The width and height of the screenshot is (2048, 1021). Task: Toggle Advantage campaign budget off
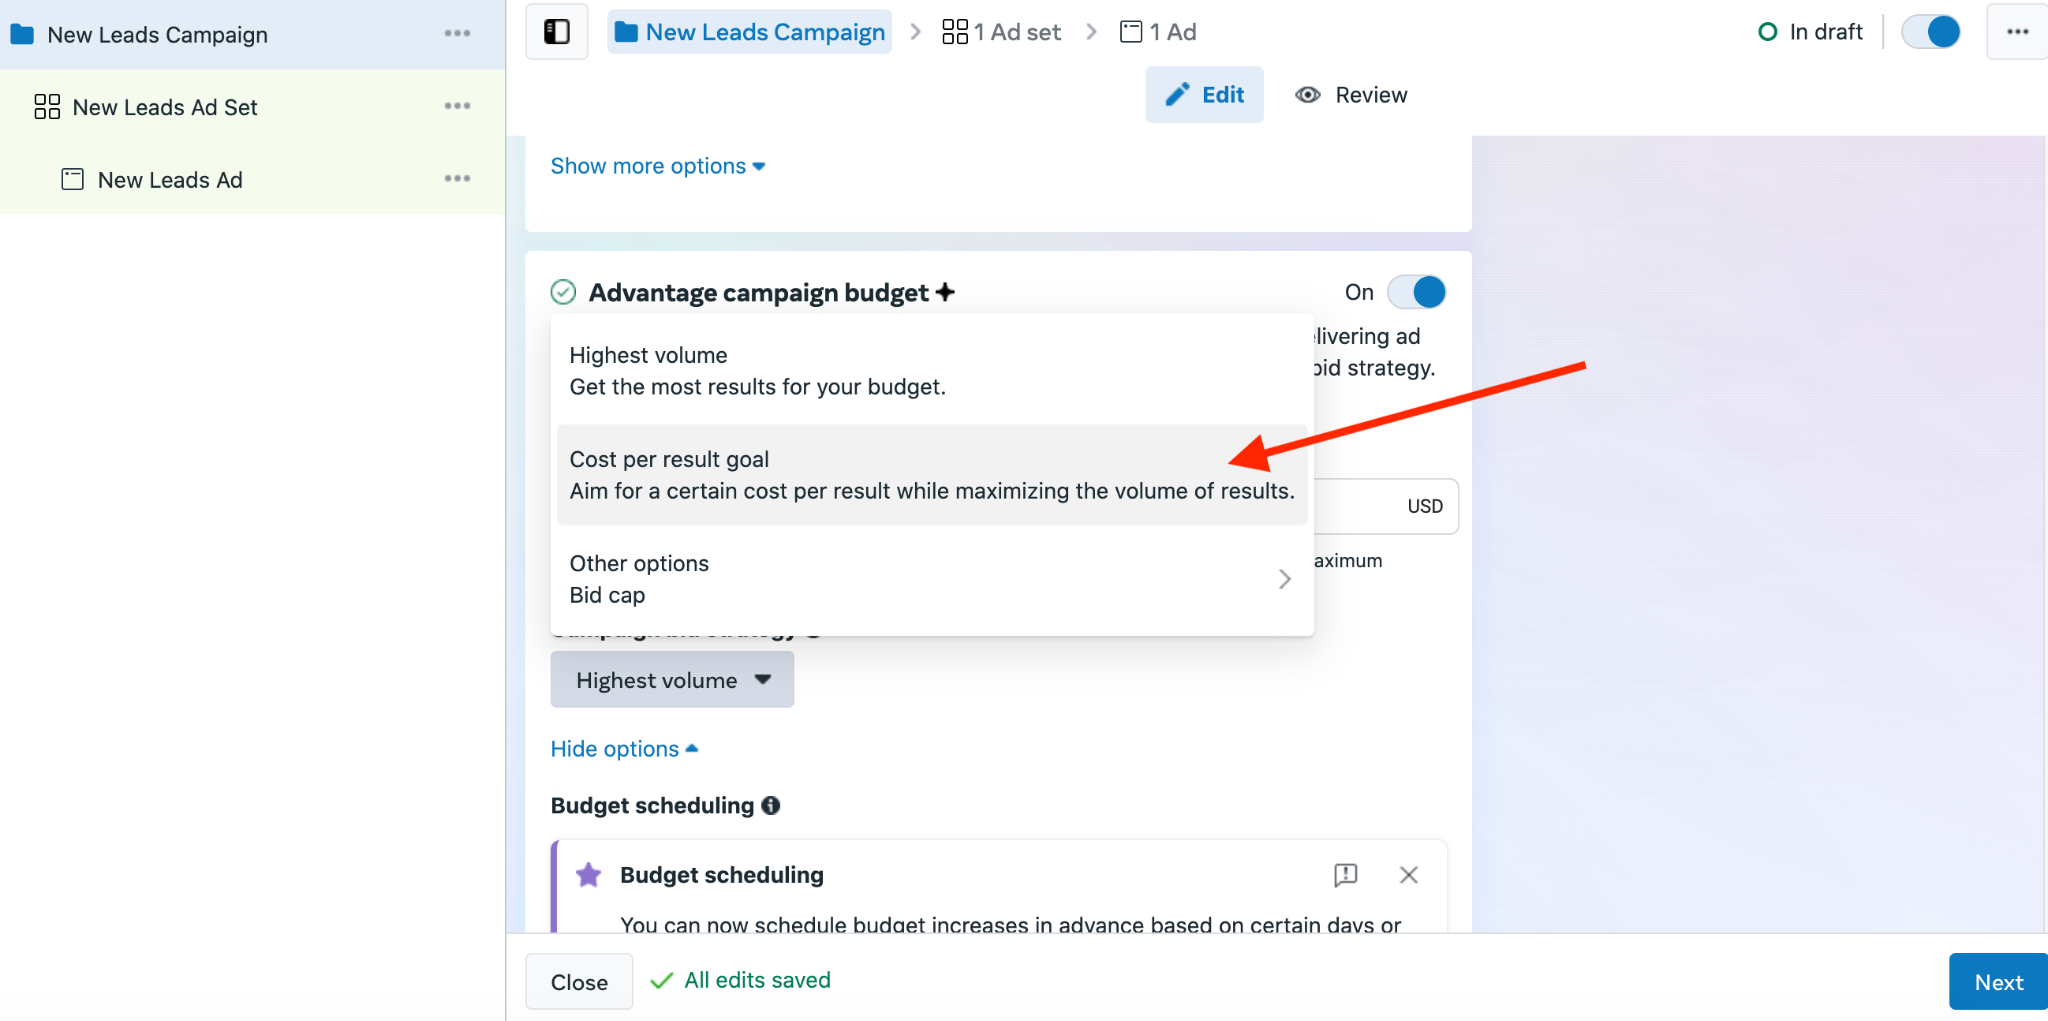click(x=1417, y=292)
